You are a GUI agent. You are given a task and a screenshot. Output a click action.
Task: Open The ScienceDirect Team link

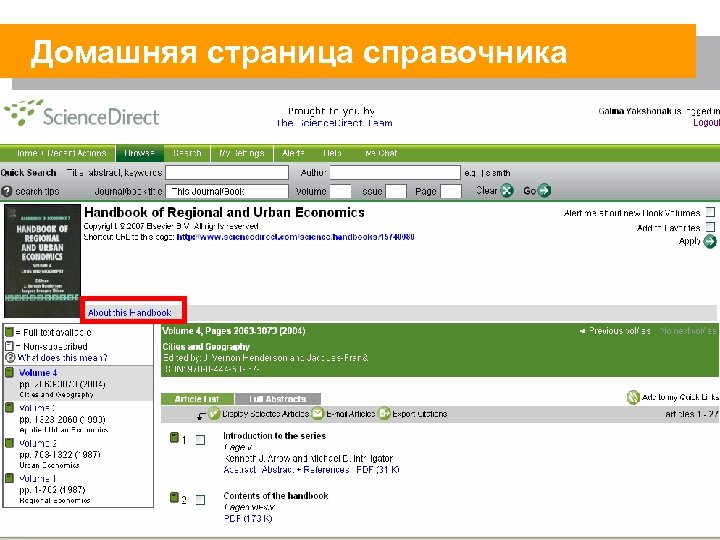[334, 123]
